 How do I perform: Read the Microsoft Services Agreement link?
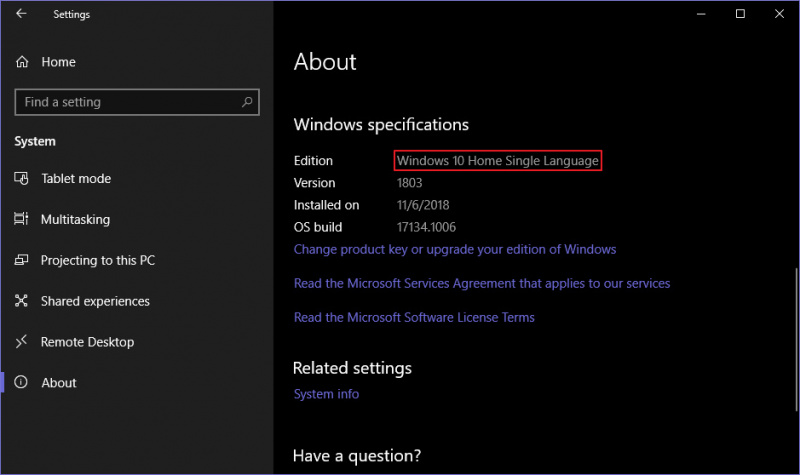[482, 284]
